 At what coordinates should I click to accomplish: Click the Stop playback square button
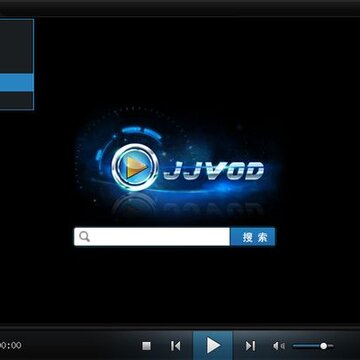click(146, 346)
